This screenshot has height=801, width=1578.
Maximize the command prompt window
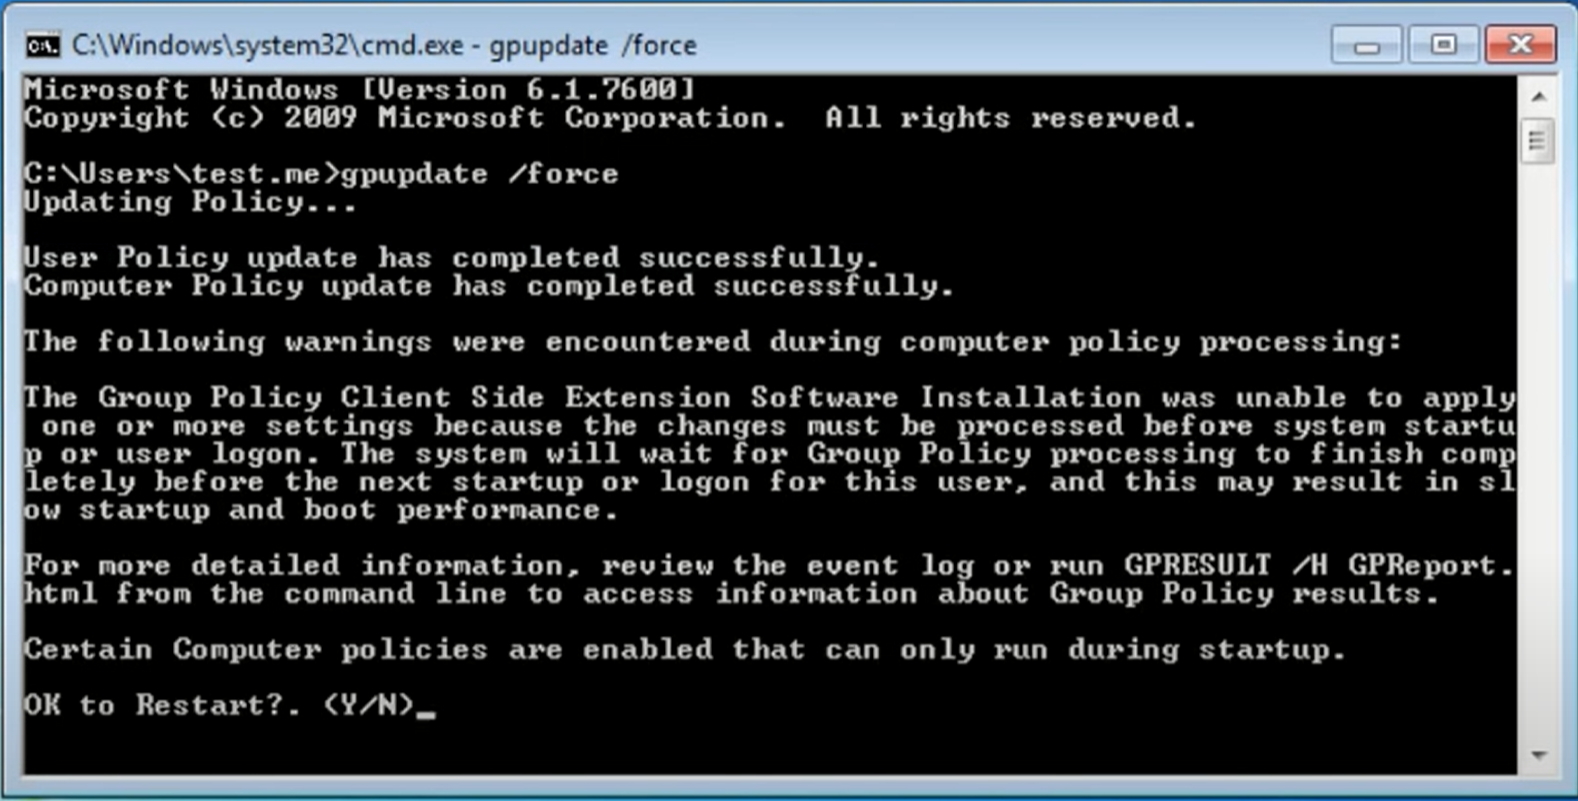1442,45
